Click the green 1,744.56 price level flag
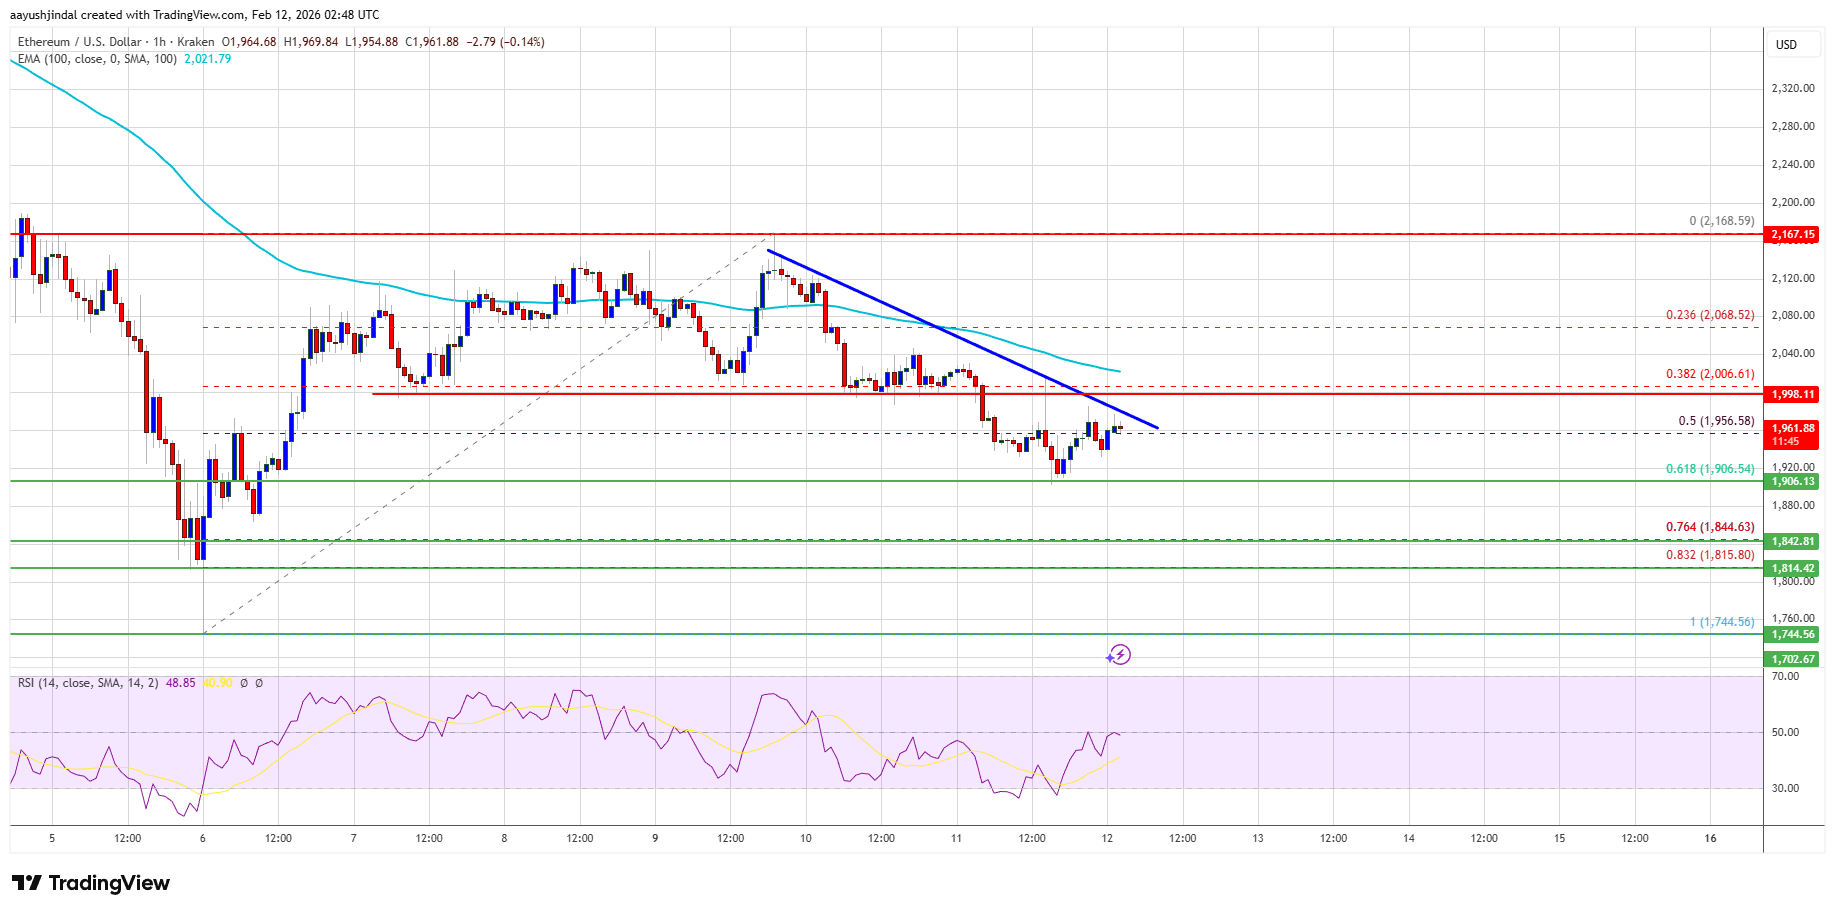This screenshot has height=913, width=1835. [1790, 634]
